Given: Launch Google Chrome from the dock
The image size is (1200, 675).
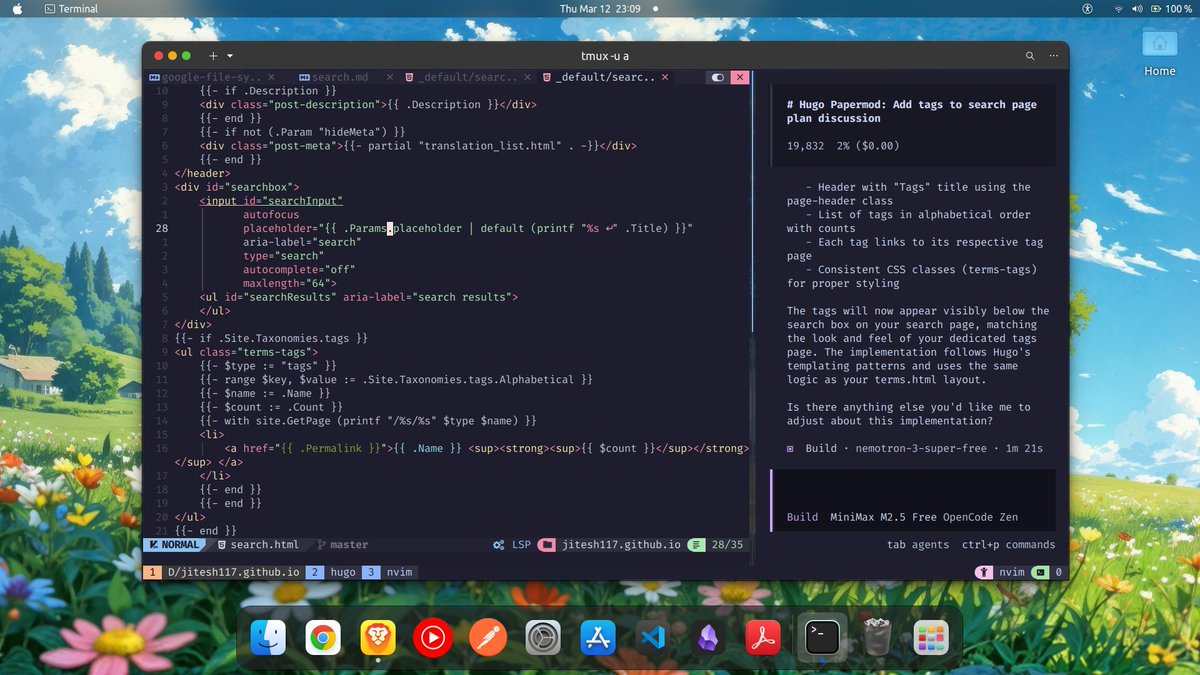Looking at the screenshot, I should point(323,637).
